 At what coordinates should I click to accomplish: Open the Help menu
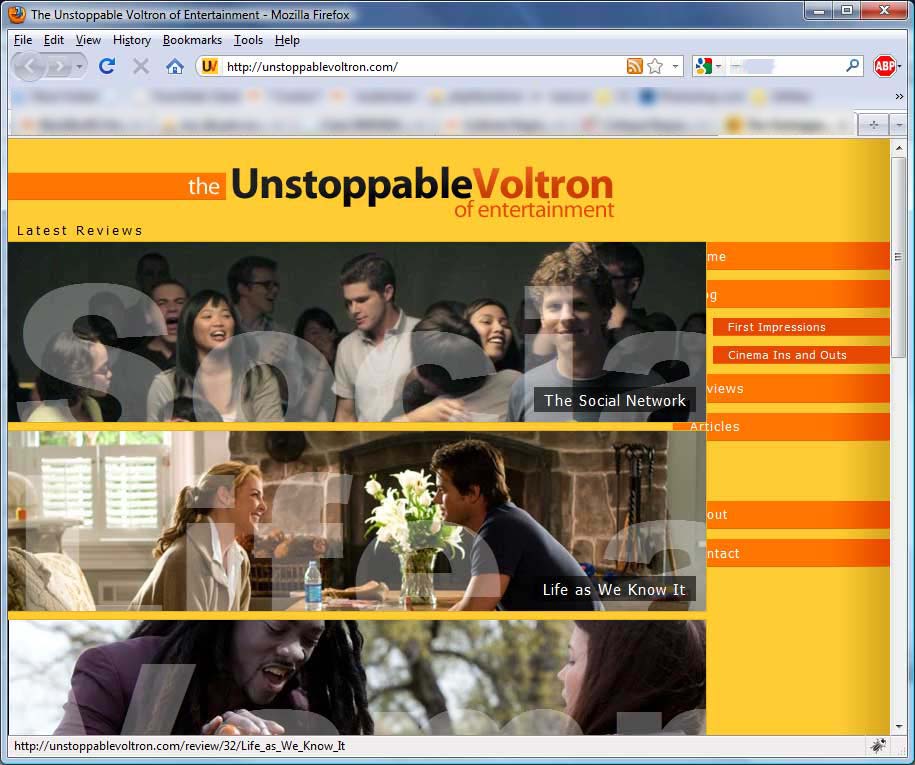(x=287, y=40)
